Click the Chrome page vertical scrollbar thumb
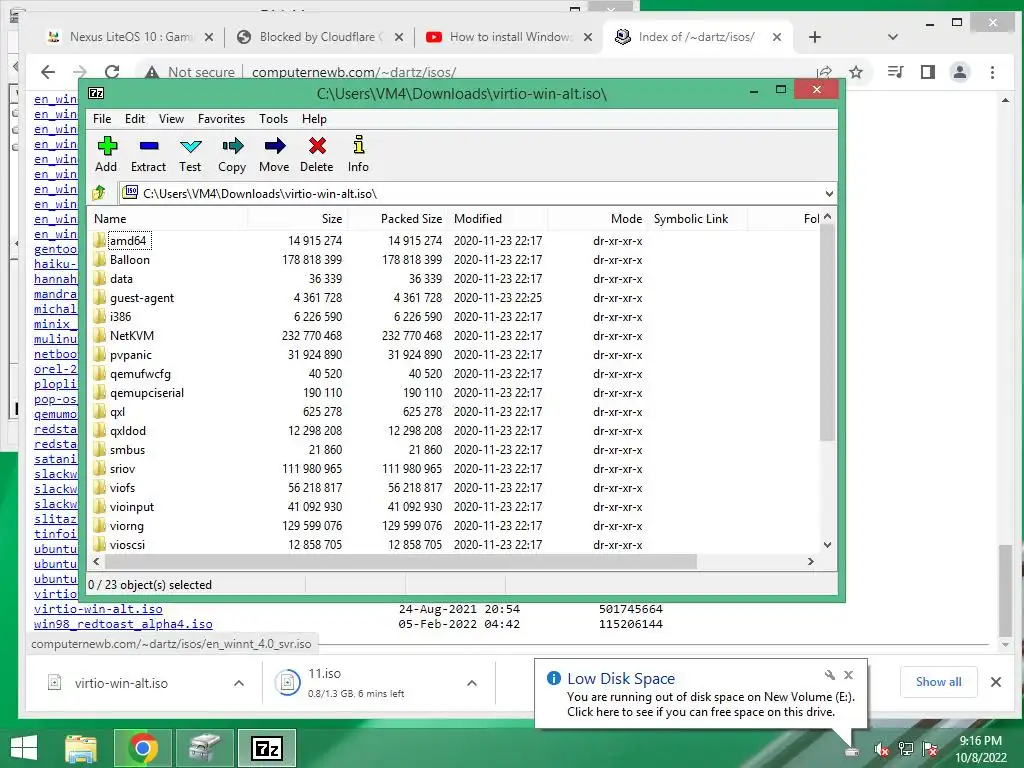Image resolution: width=1024 pixels, height=768 pixels. click(x=1006, y=590)
